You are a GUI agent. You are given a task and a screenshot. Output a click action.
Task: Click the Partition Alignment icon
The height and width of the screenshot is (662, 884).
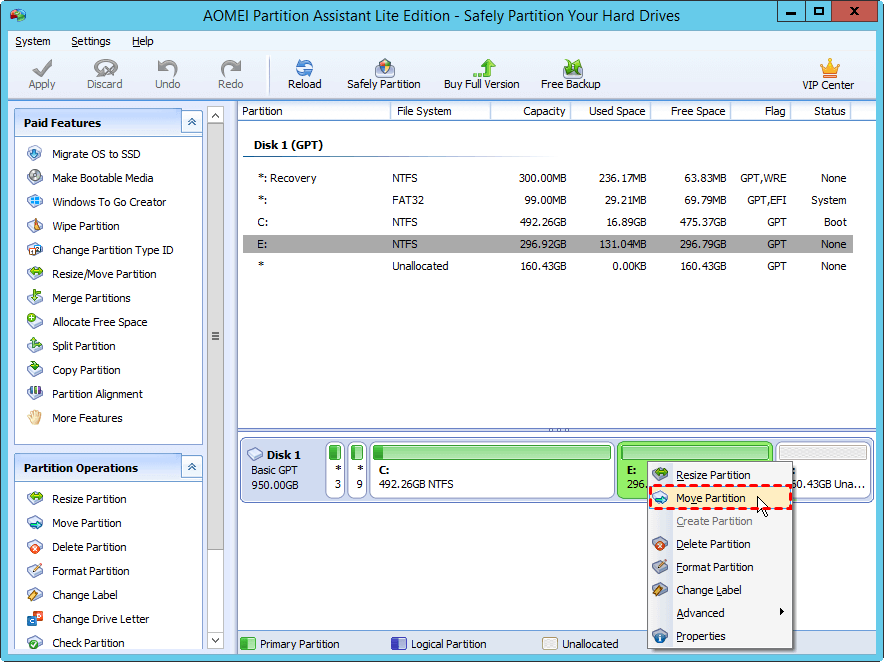(x=34, y=393)
